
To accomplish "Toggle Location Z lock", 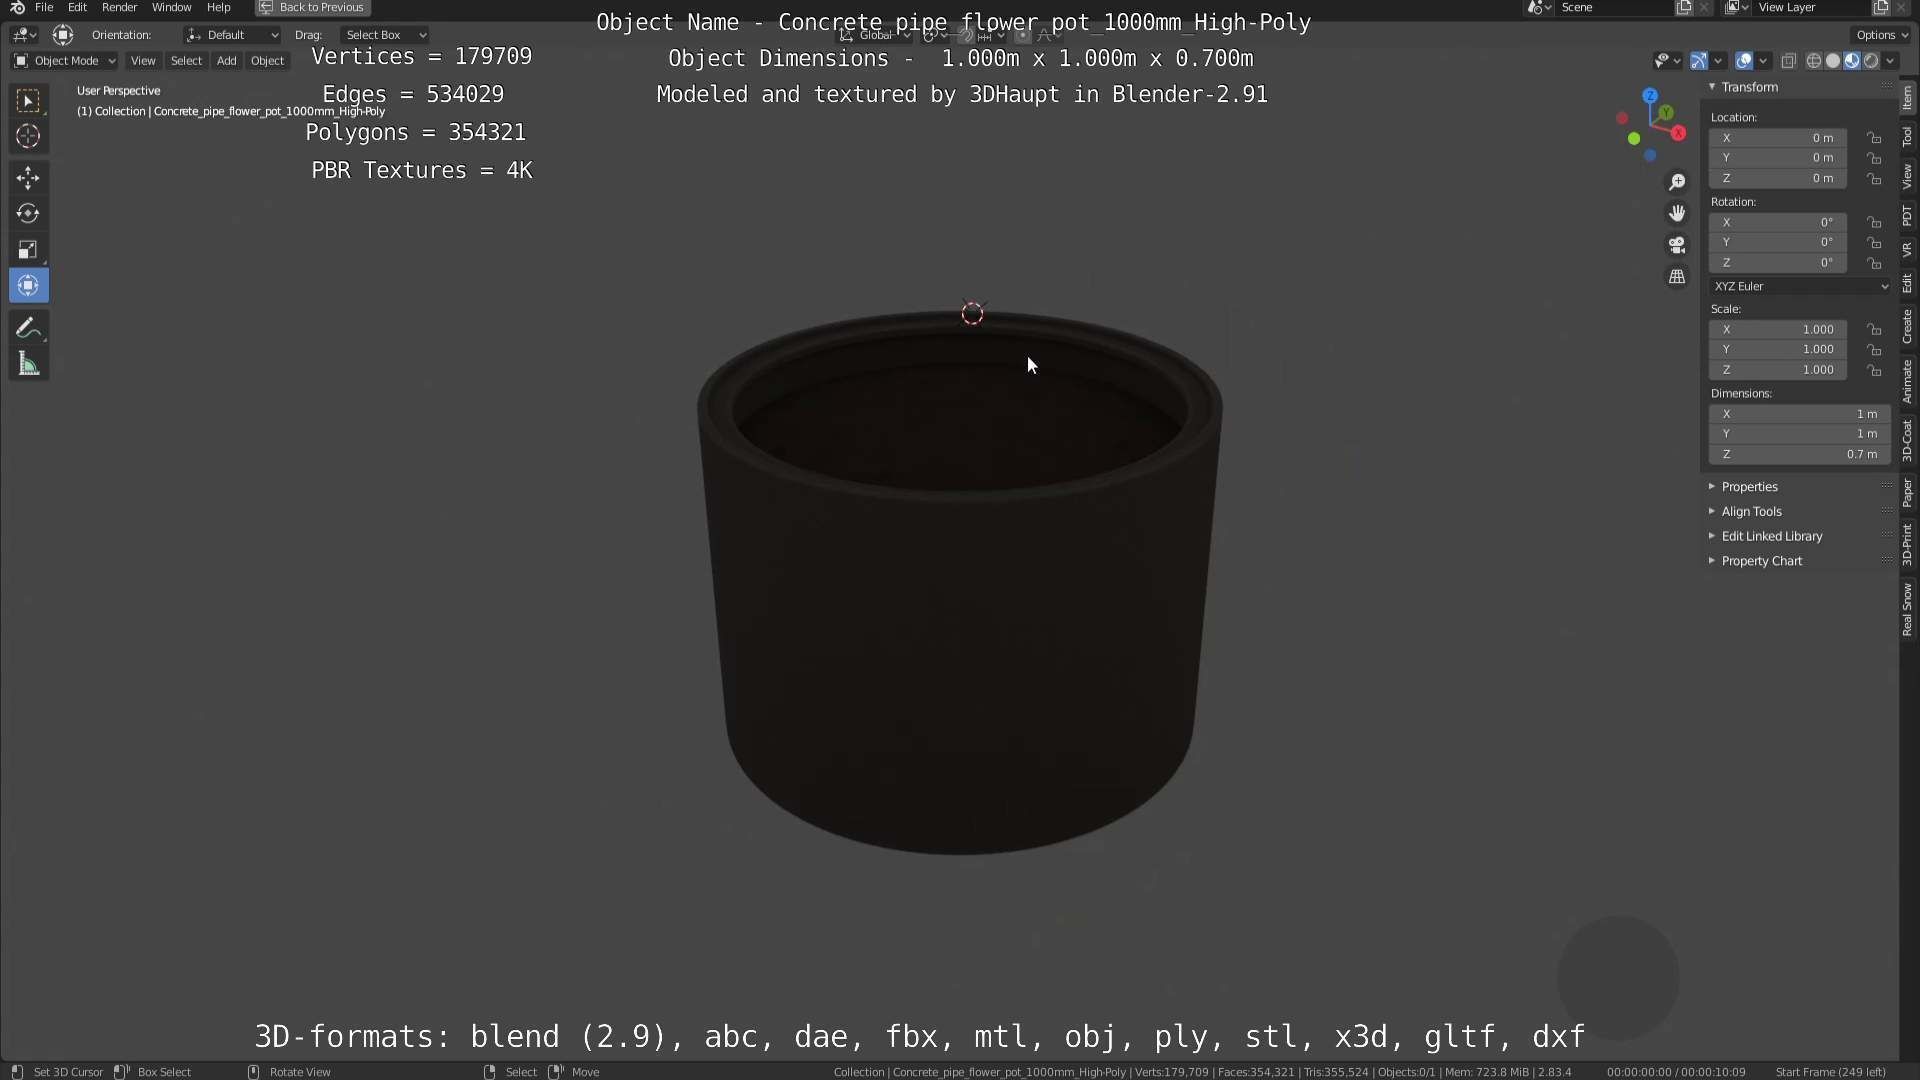I will pos(1874,178).
